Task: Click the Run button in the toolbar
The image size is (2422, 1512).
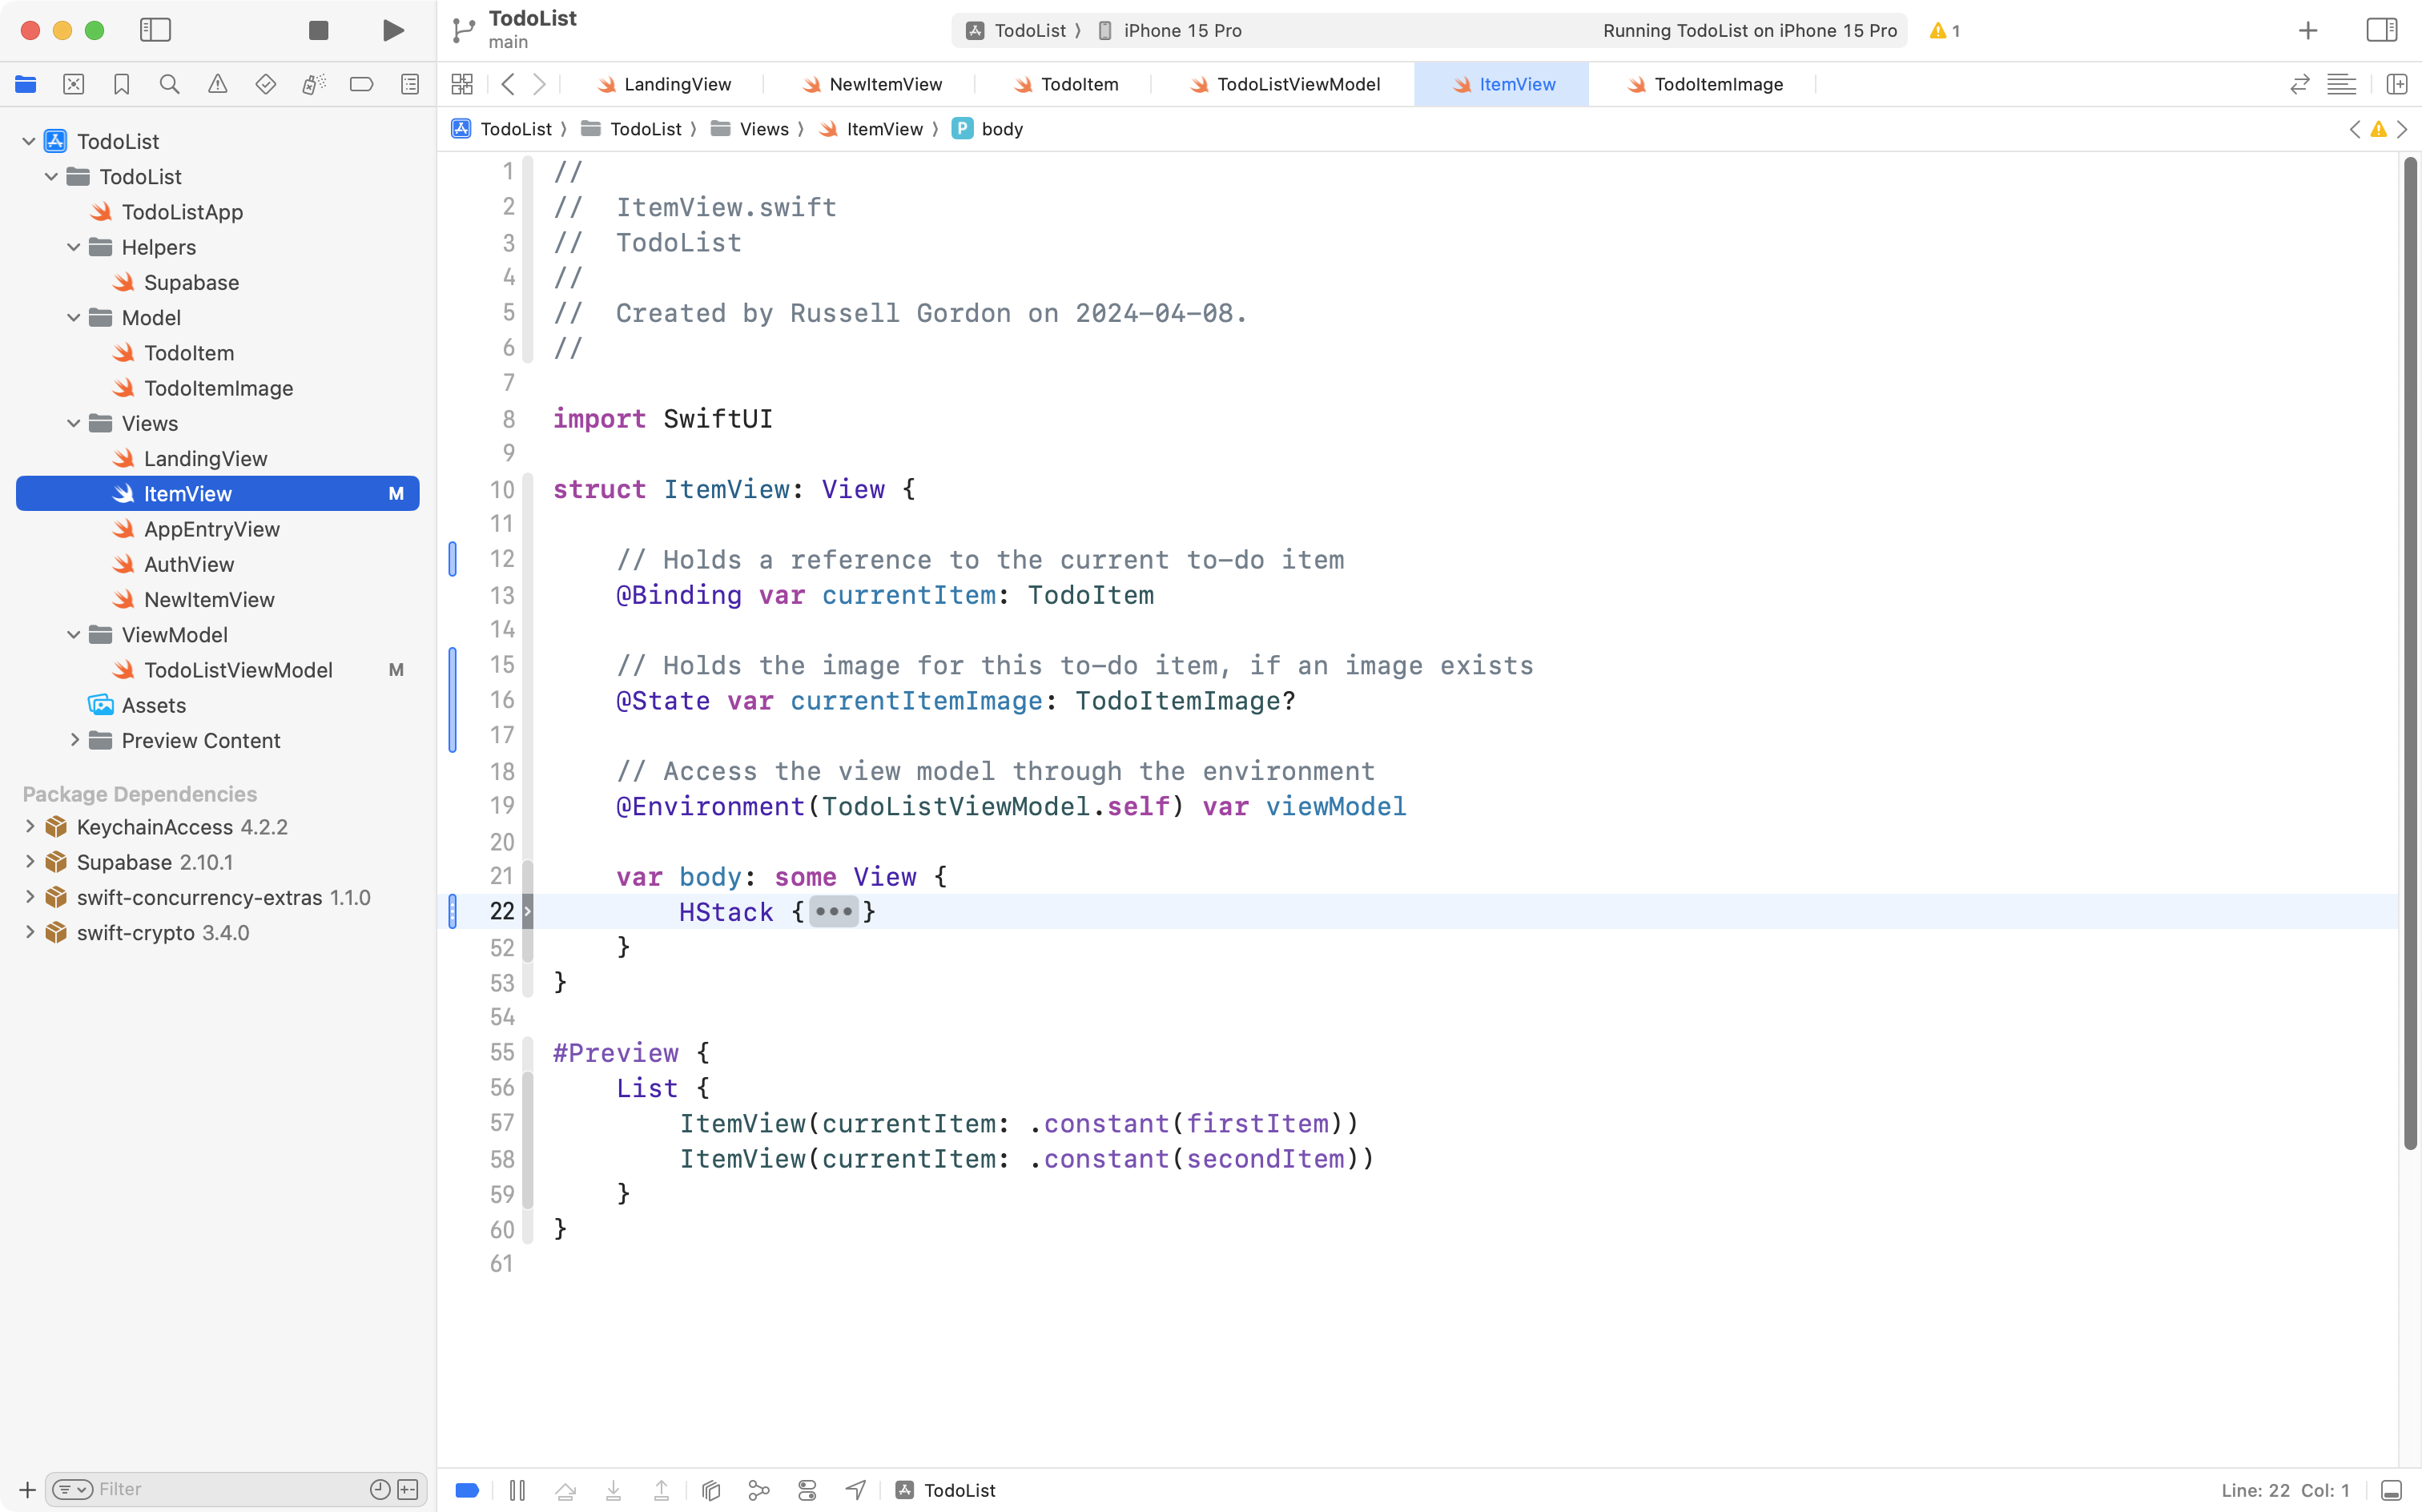Action: (x=392, y=30)
